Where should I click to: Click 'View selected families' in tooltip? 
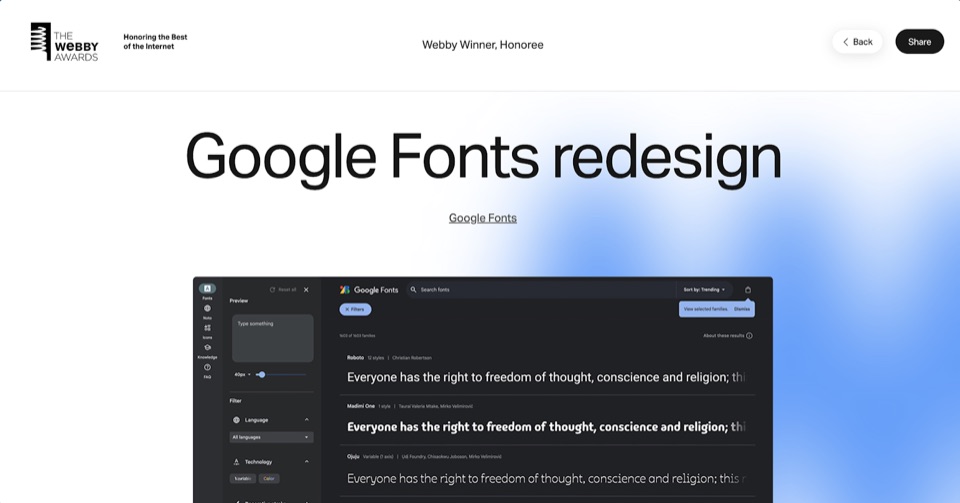point(705,309)
